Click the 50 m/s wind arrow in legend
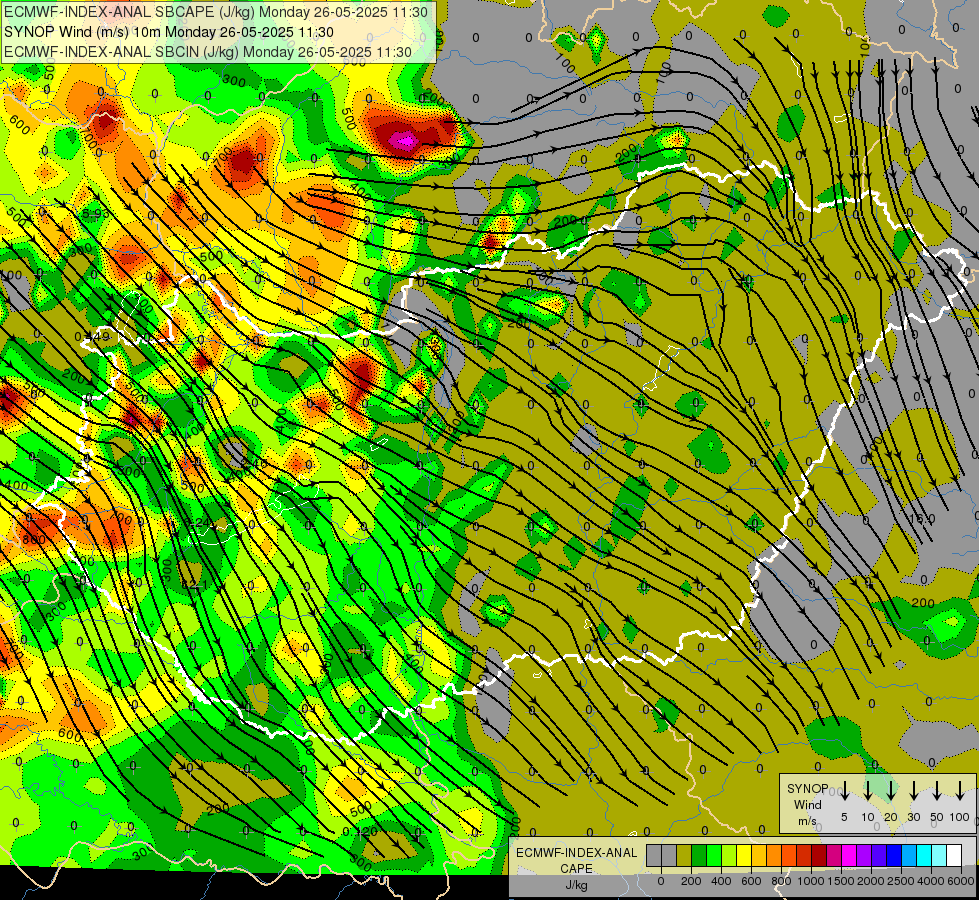The width and height of the screenshot is (979, 900). 937,791
